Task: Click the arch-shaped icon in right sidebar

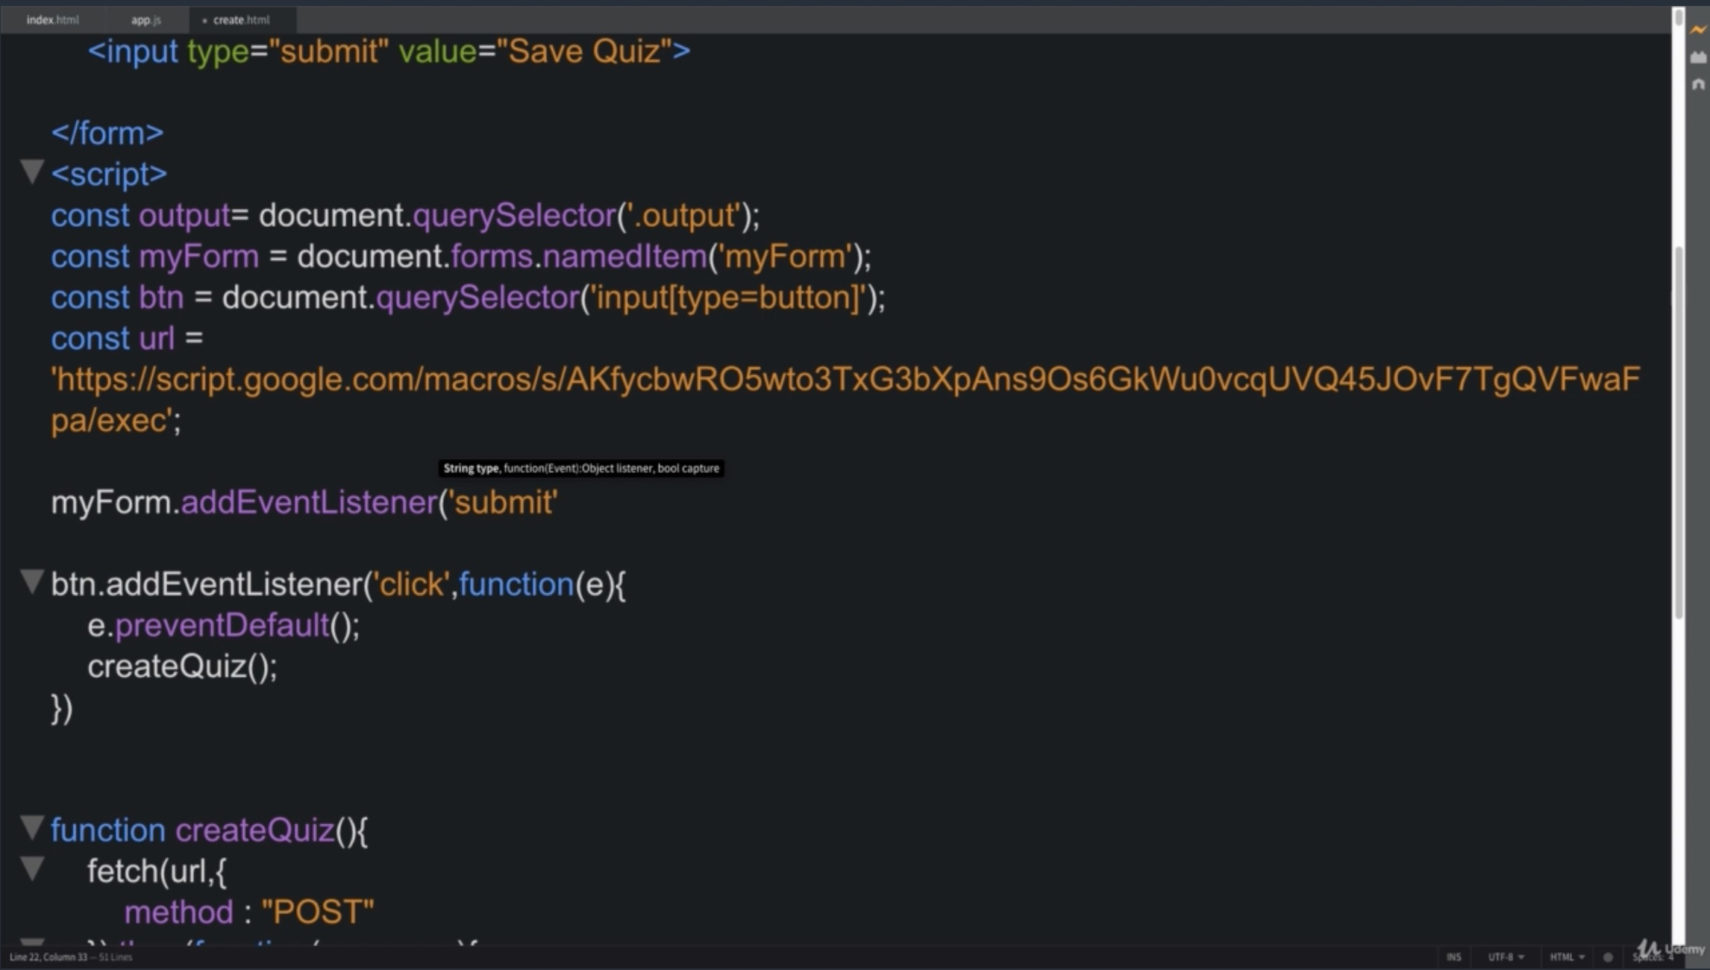Action: [1698, 83]
